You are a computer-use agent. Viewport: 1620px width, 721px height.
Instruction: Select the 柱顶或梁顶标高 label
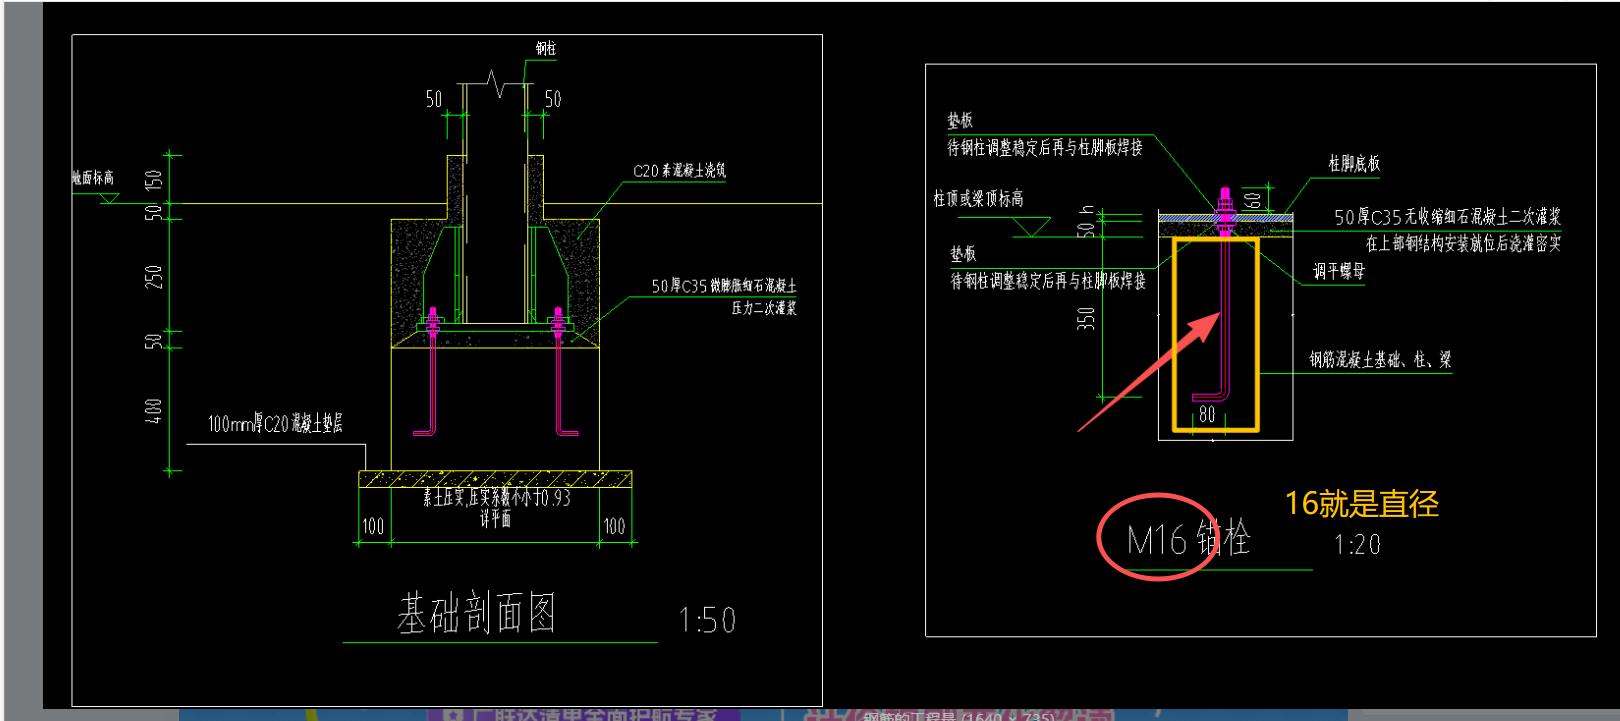[978, 199]
